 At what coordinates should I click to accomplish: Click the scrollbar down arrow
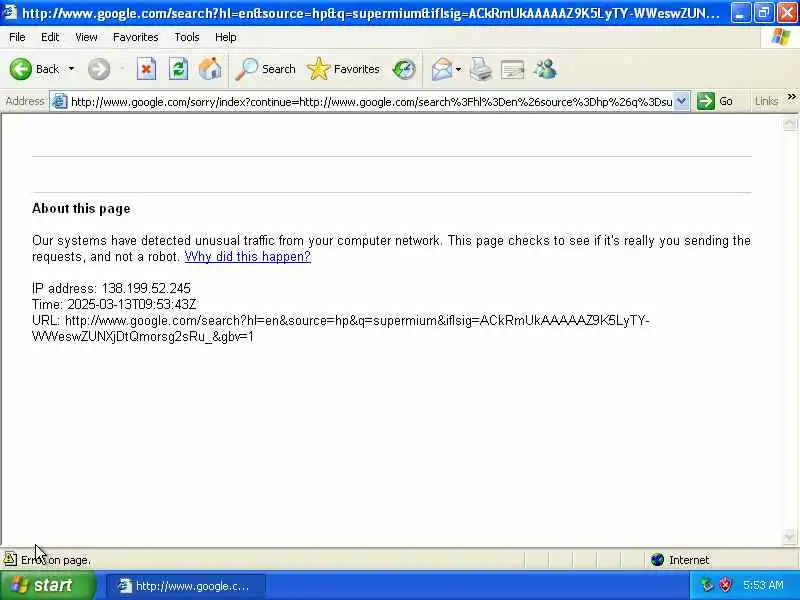[x=790, y=537]
